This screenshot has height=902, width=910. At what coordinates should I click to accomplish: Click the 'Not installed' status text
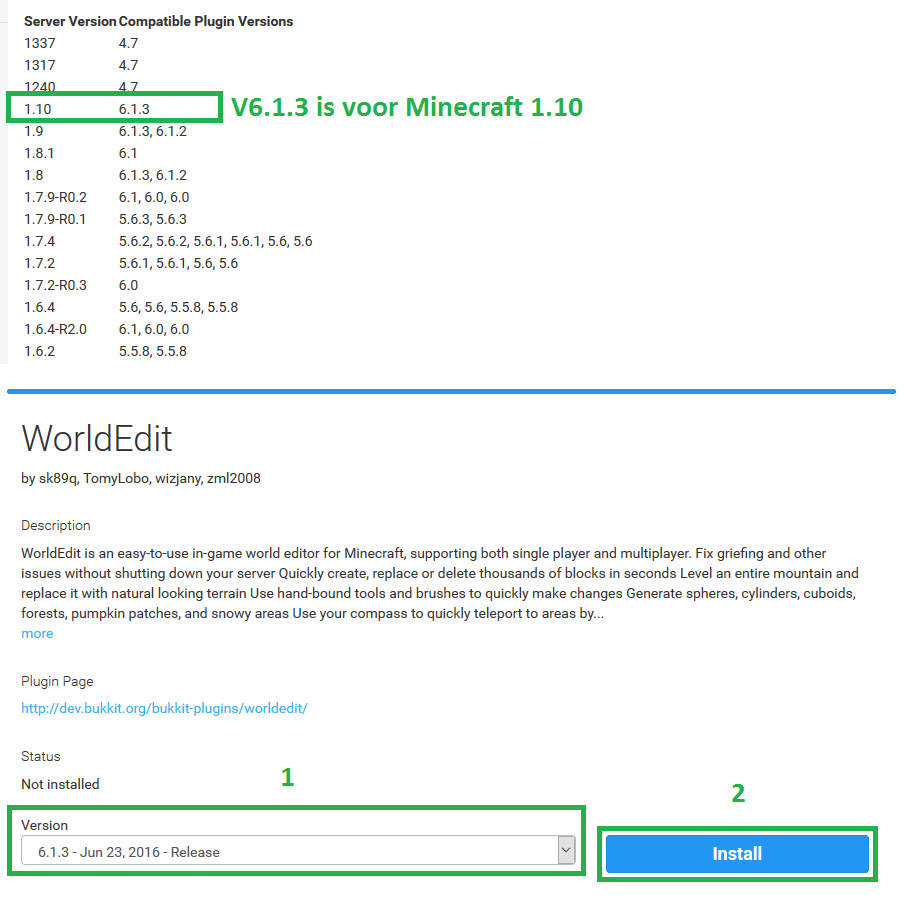60,784
